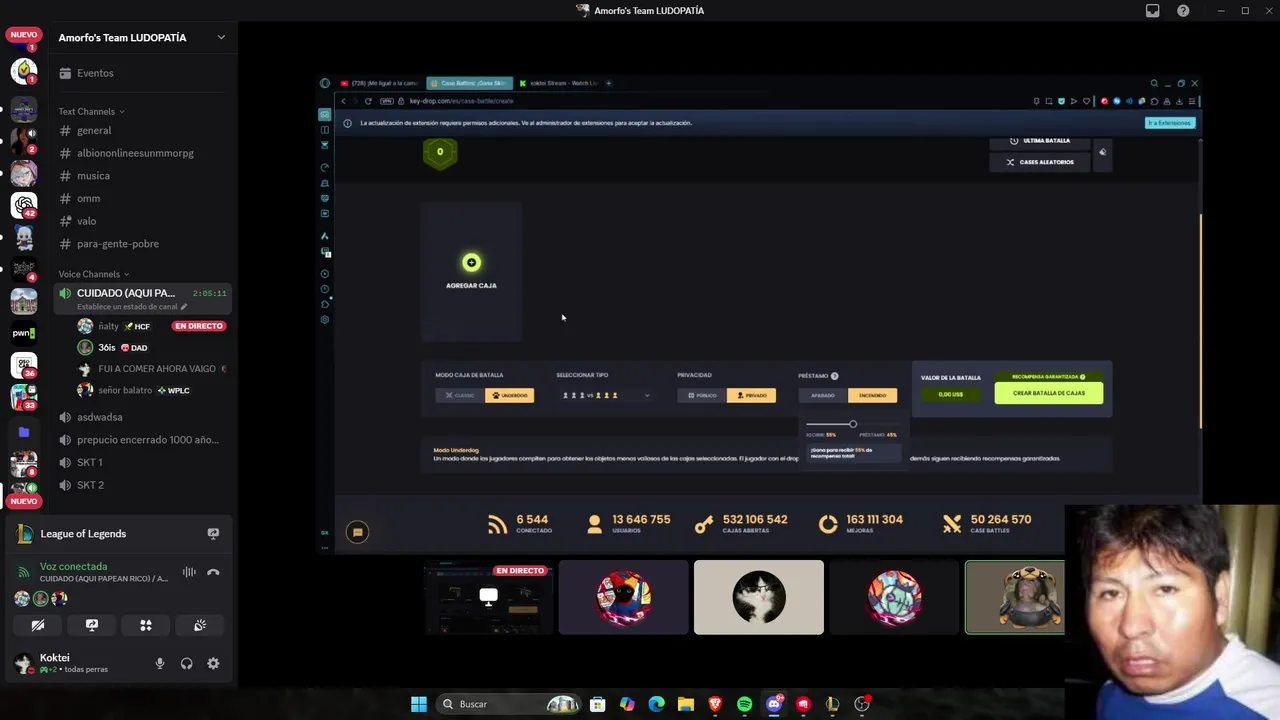This screenshot has width=1280, height=720.
Task: Deafen audio with headphones icon
Action: tap(186, 663)
